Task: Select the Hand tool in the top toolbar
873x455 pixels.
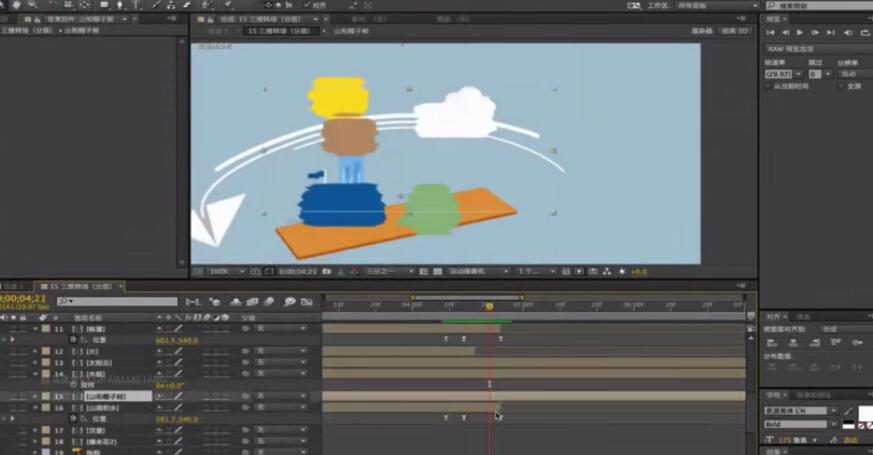Action: [x=15, y=5]
